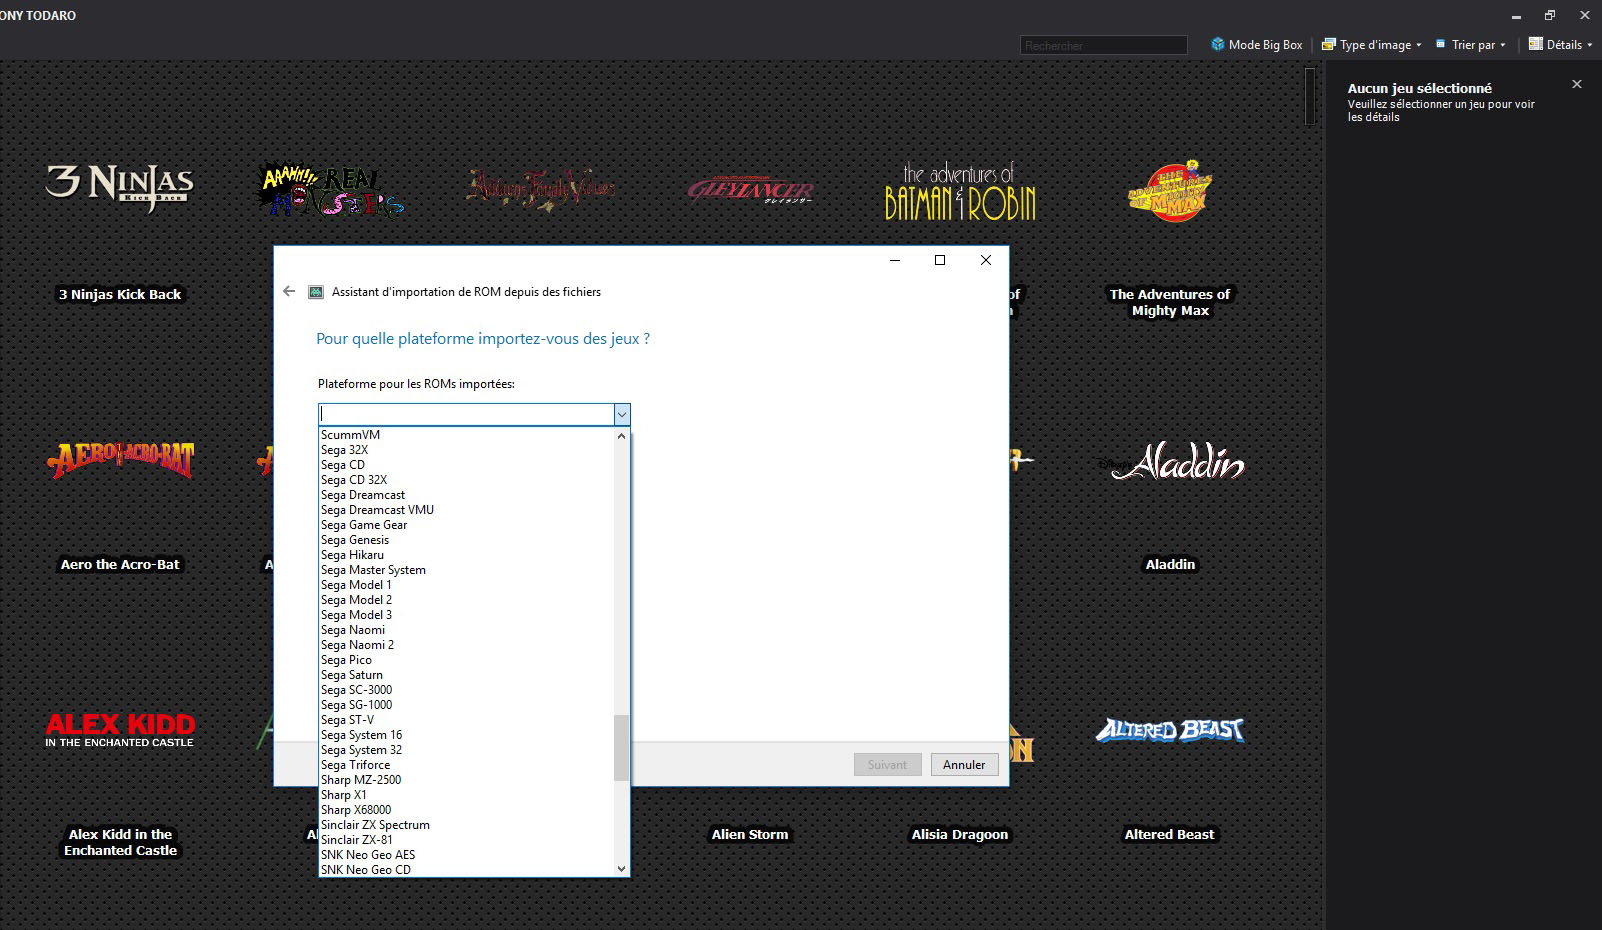Select Sharp X1 platform
The height and width of the screenshot is (930, 1602).
point(466,795)
